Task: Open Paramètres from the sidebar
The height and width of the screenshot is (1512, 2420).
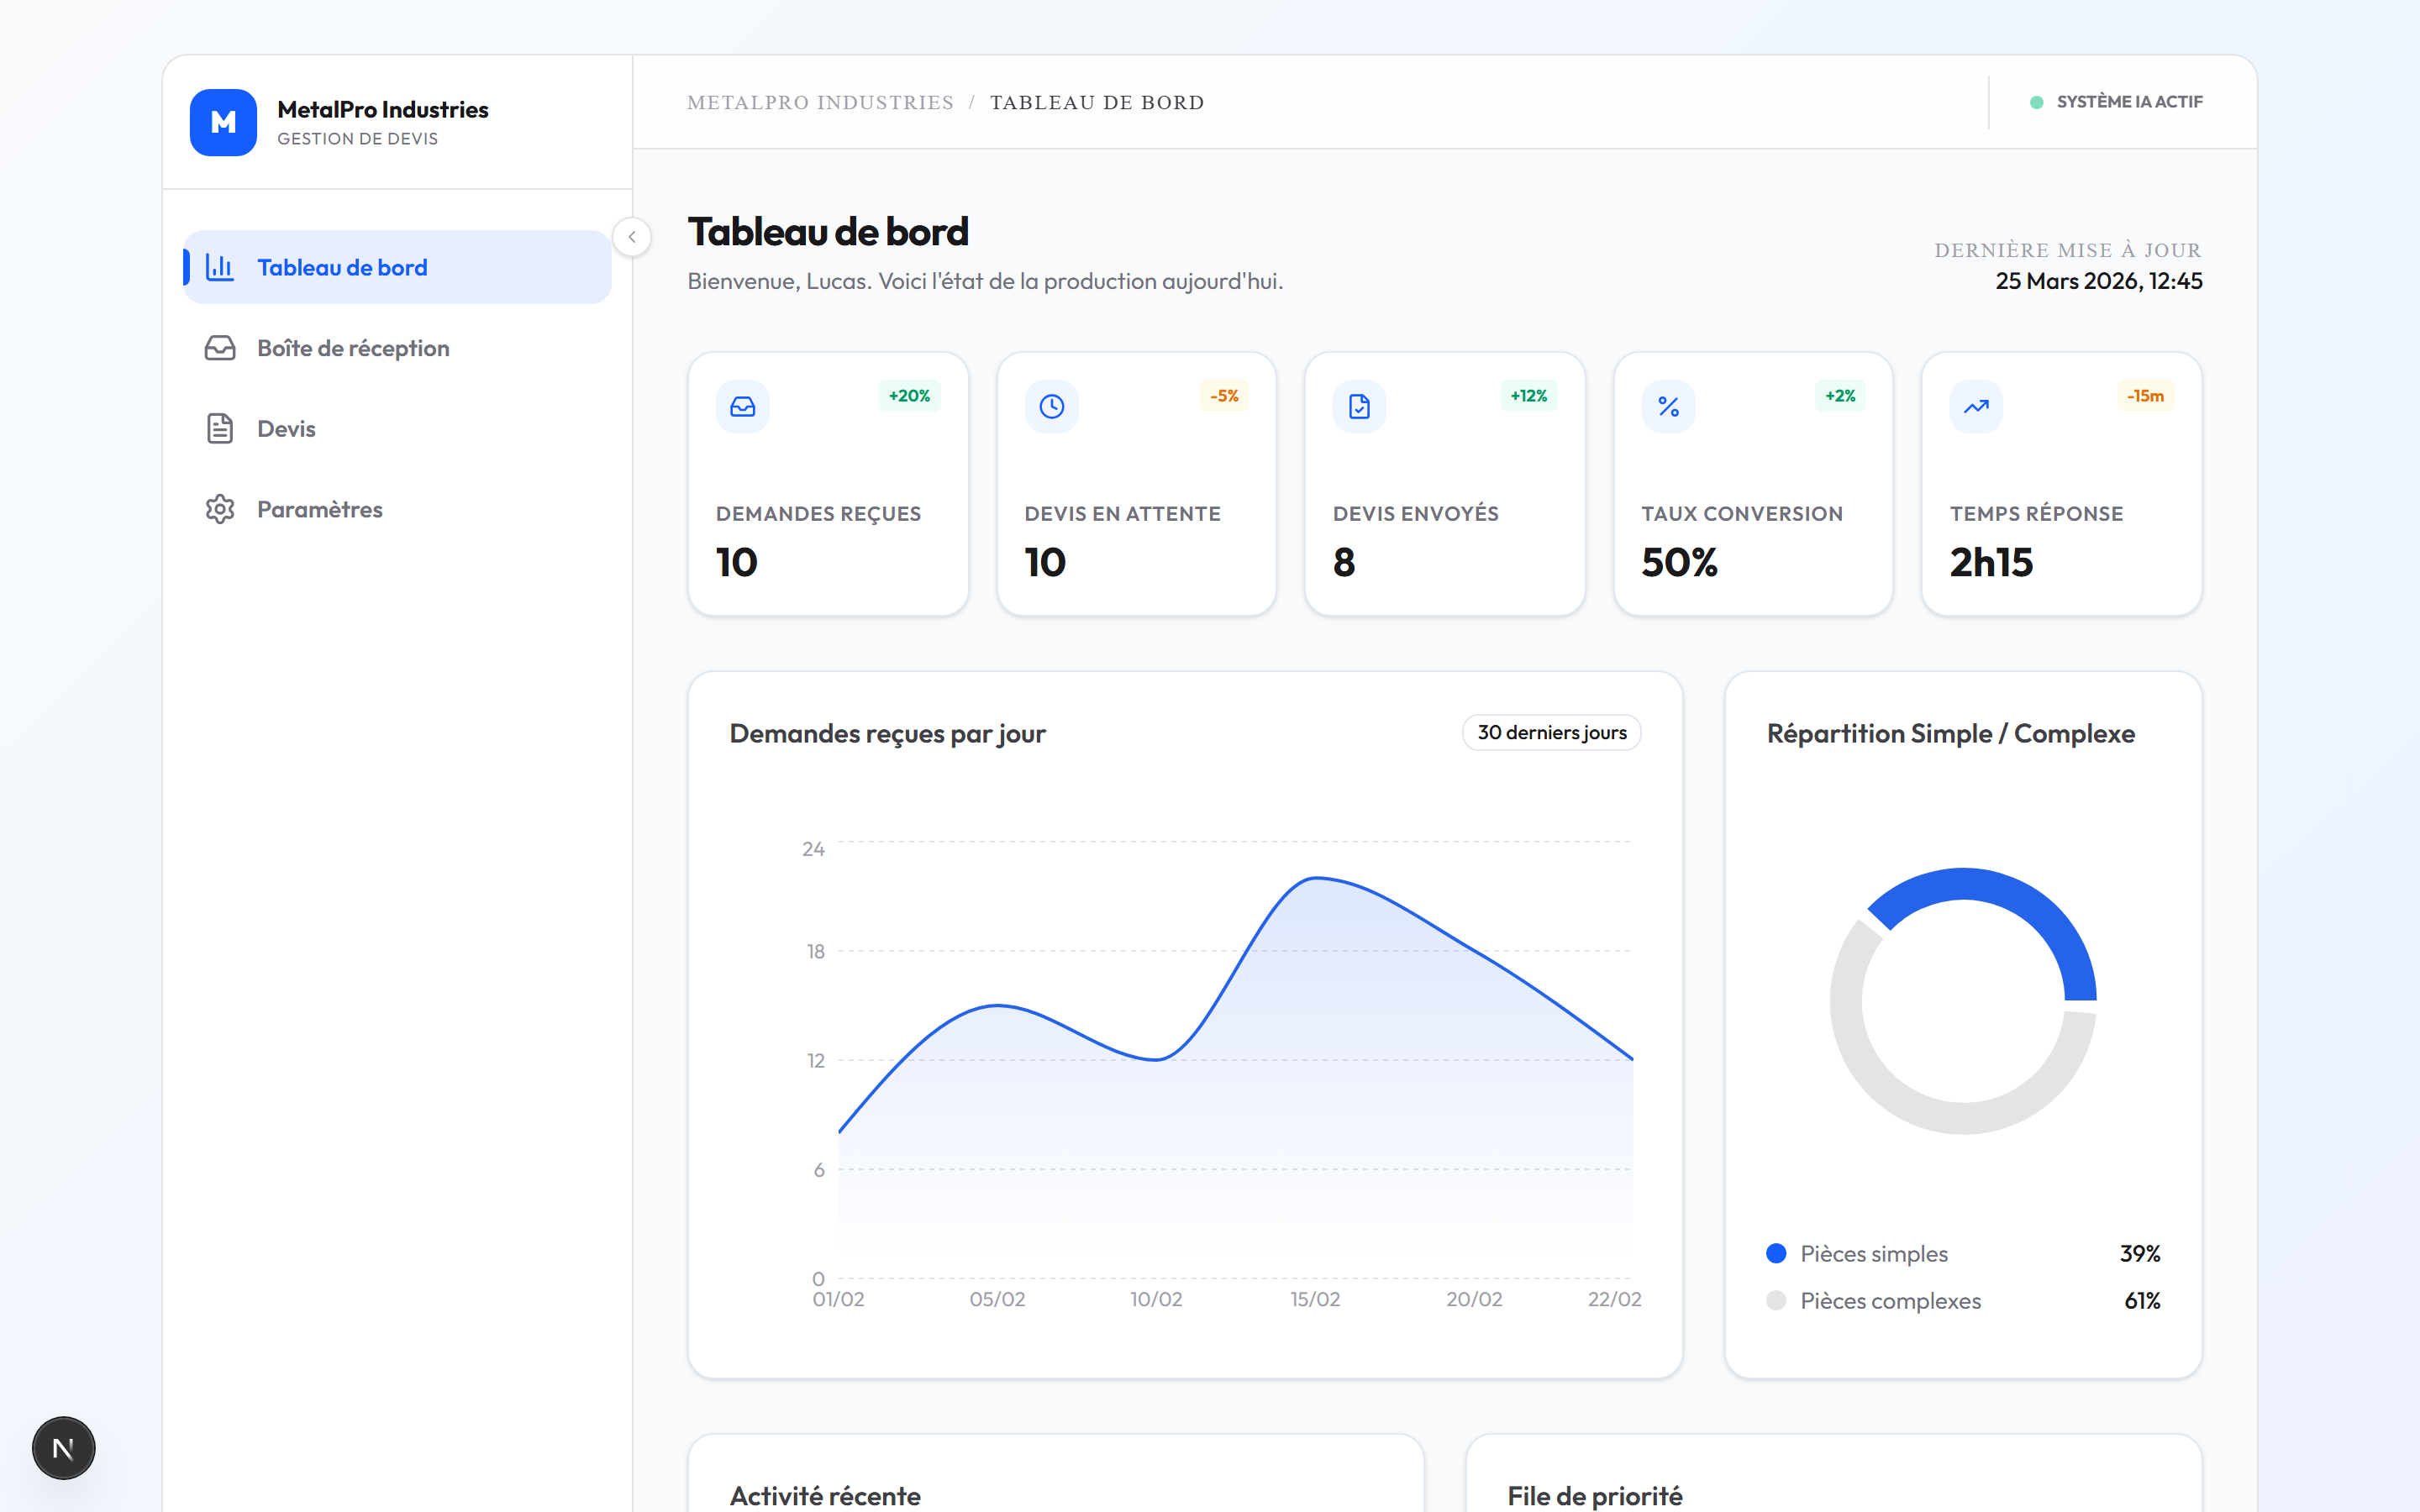Action: coord(397,509)
